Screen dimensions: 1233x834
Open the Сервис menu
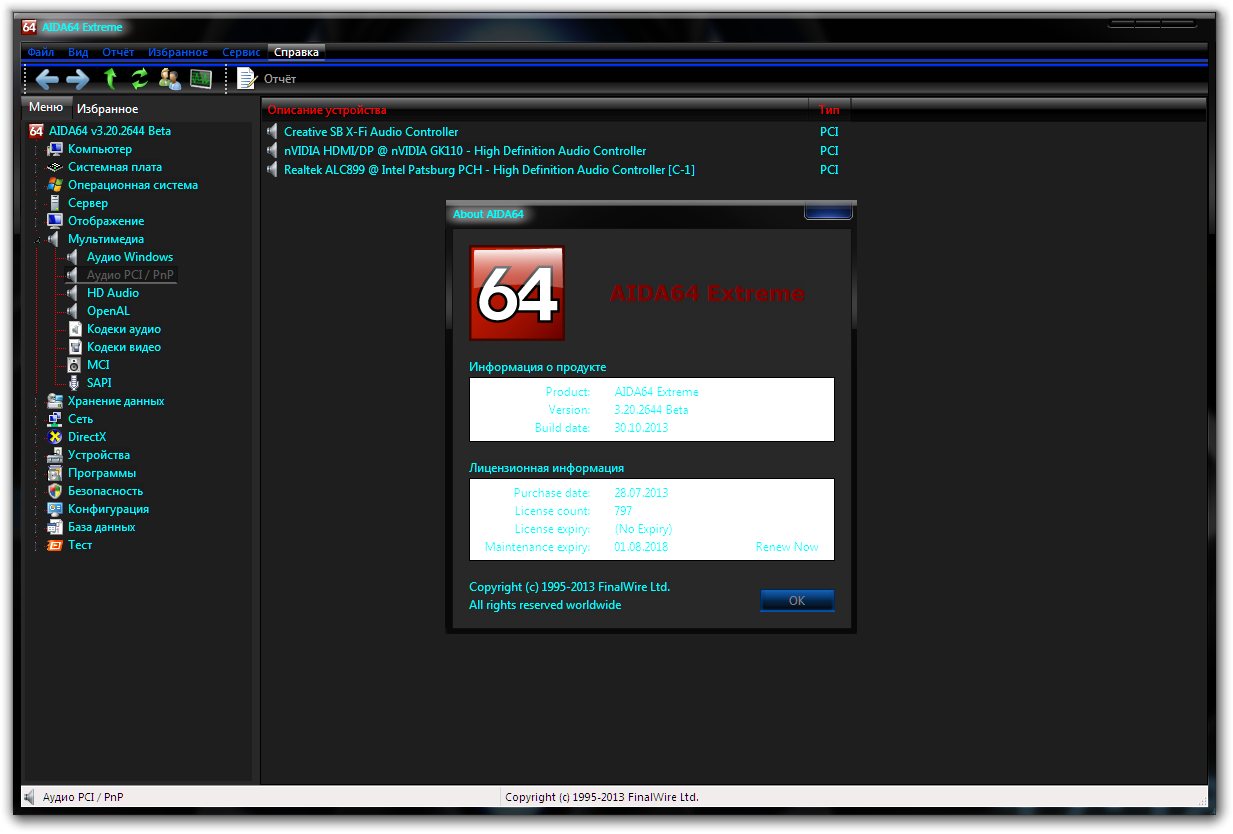[x=241, y=52]
